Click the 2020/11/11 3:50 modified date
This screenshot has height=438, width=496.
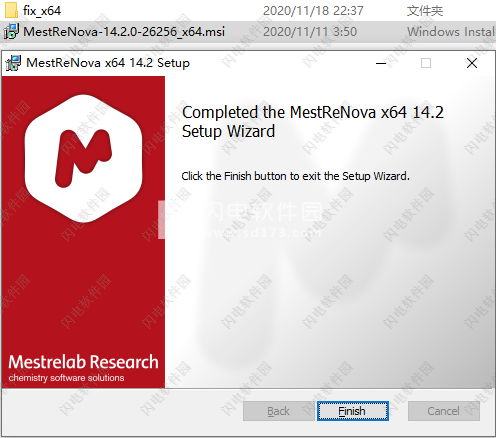310,32
